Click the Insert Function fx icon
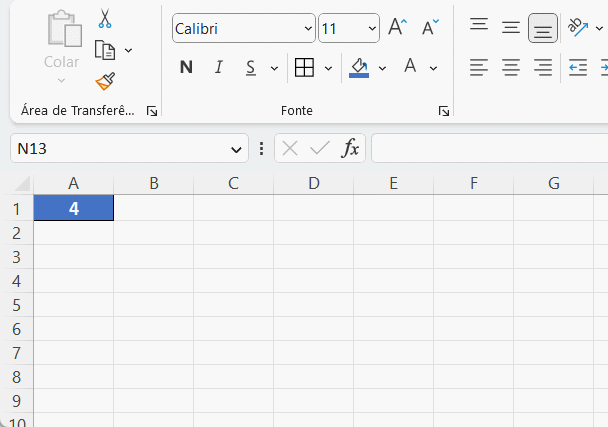This screenshot has width=608, height=427. pos(350,149)
